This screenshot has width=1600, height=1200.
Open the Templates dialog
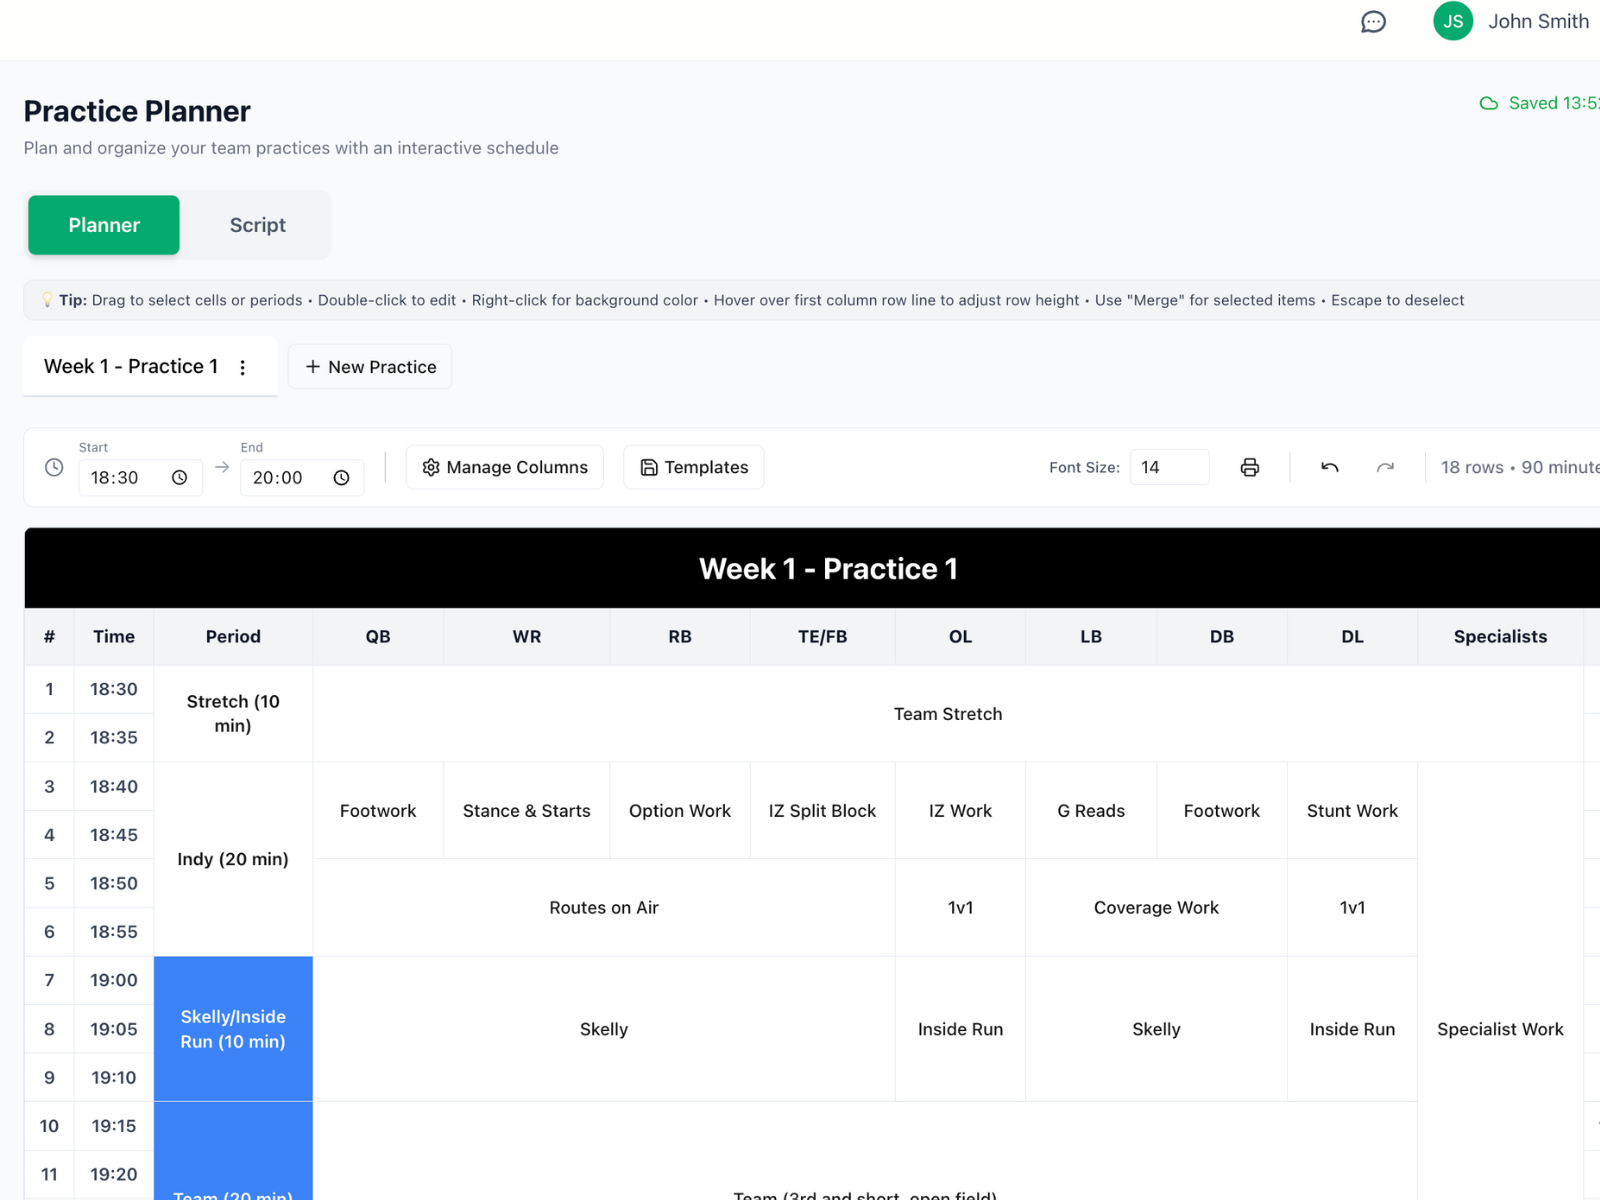click(693, 467)
